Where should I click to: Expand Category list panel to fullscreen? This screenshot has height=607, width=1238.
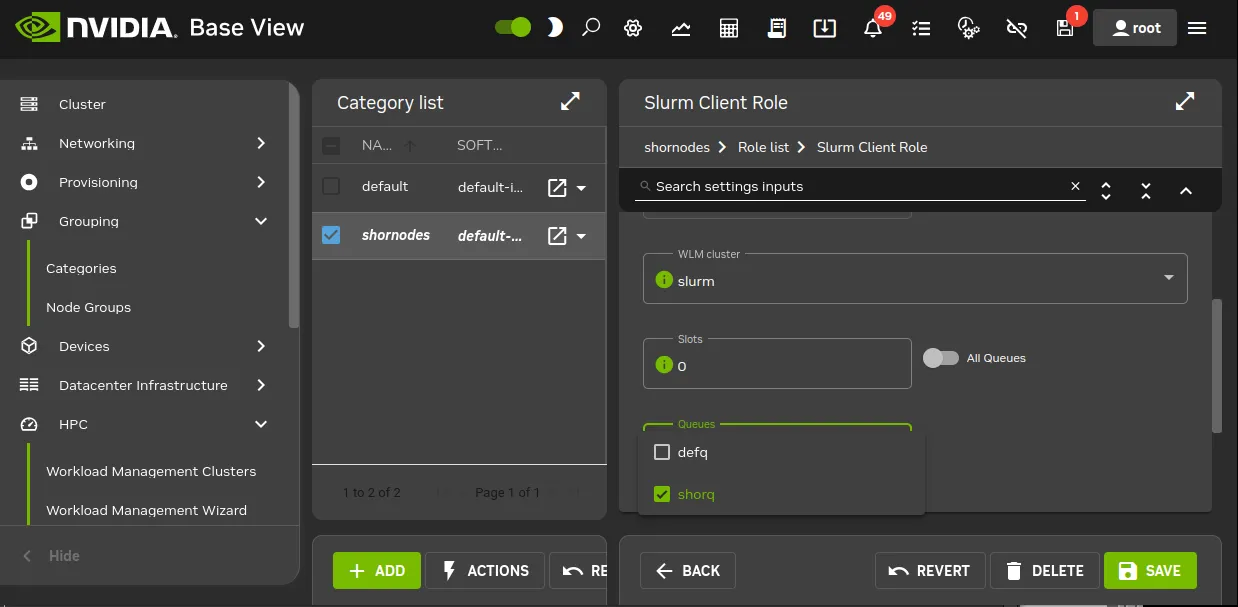pos(570,102)
